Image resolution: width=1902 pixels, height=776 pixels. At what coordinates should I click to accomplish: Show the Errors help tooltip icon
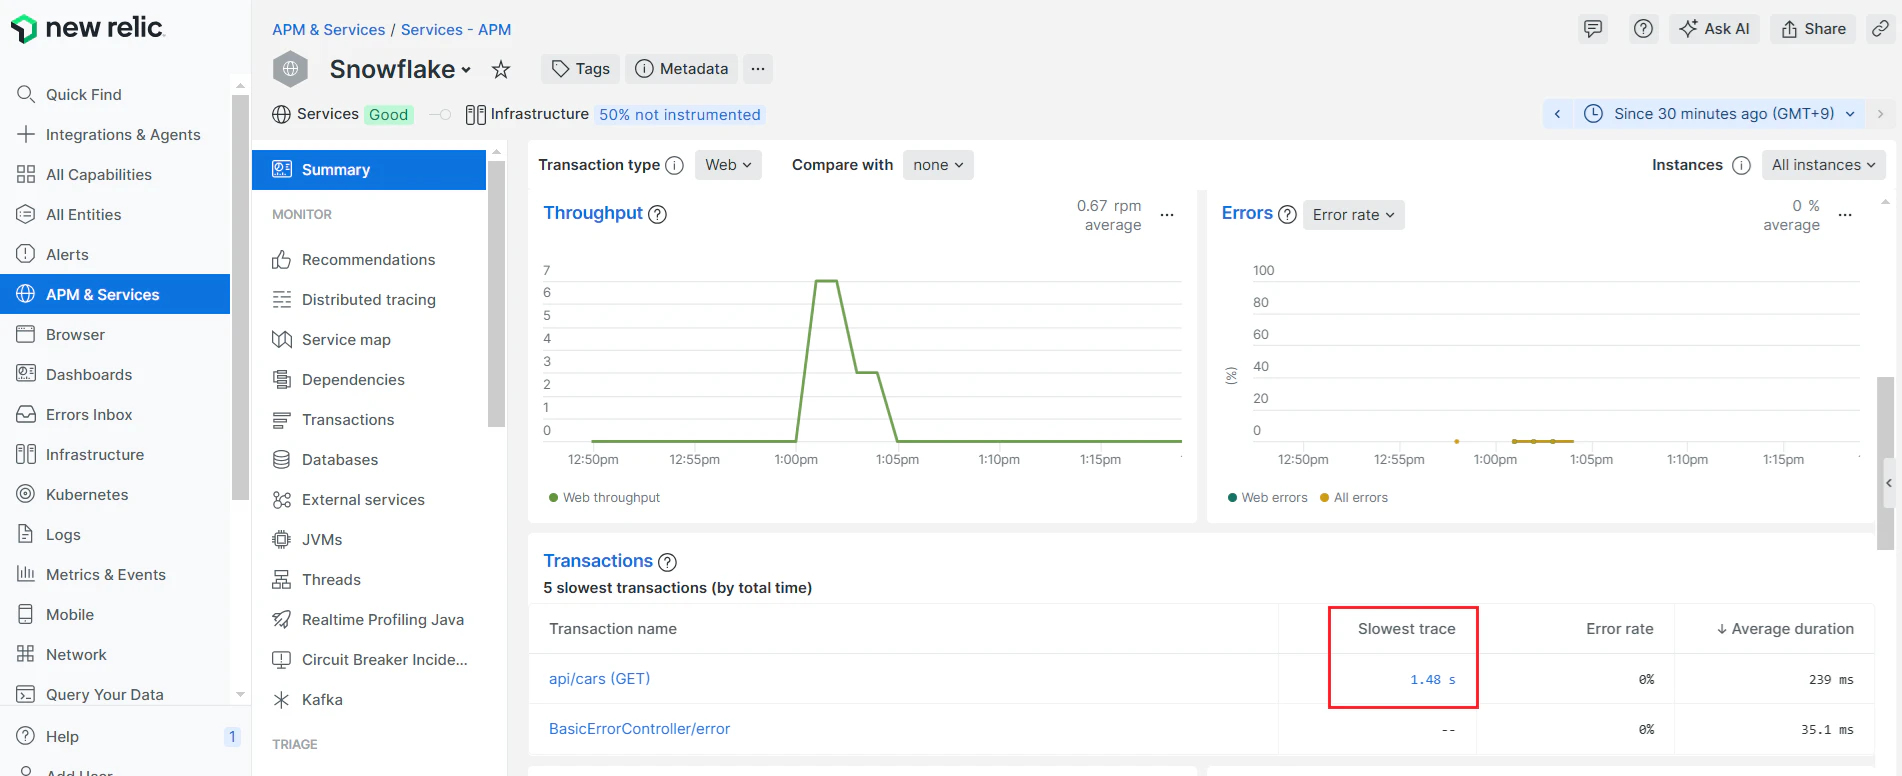tap(1287, 214)
